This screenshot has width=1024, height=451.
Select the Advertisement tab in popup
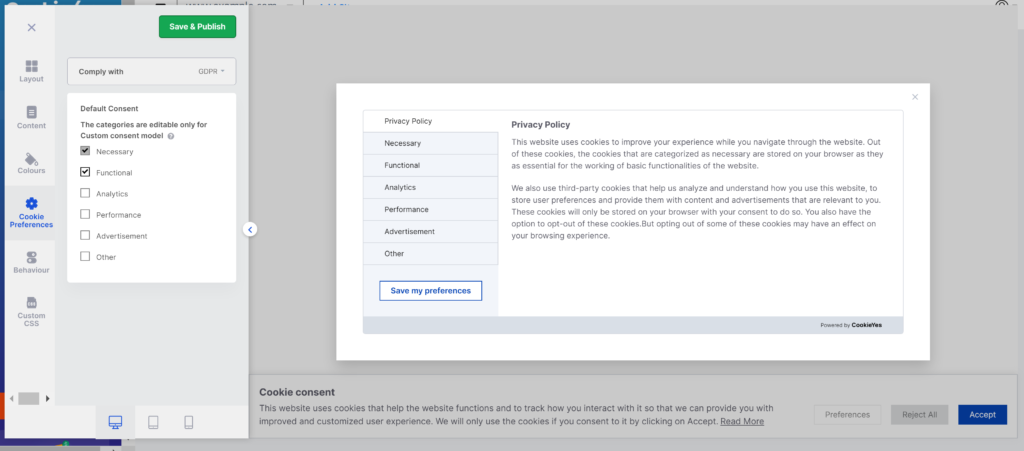coord(430,232)
